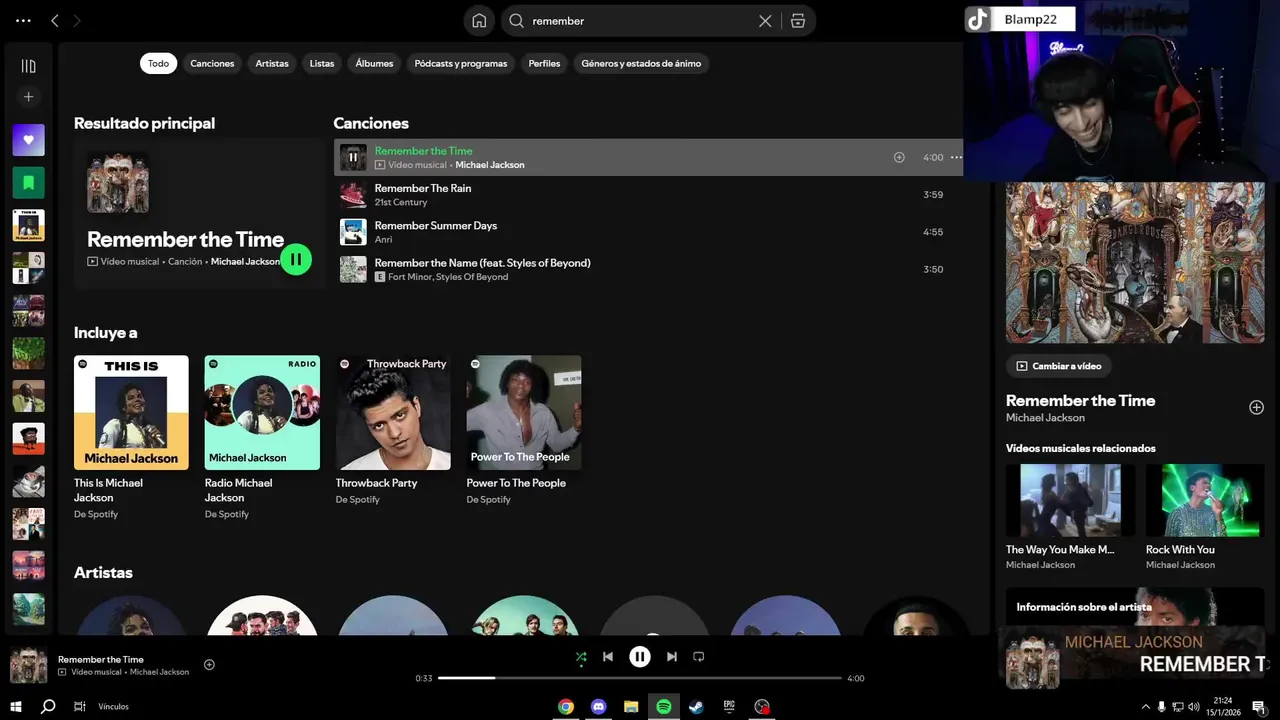
Task: Open File Explorer from the taskbar
Action: 631,706
